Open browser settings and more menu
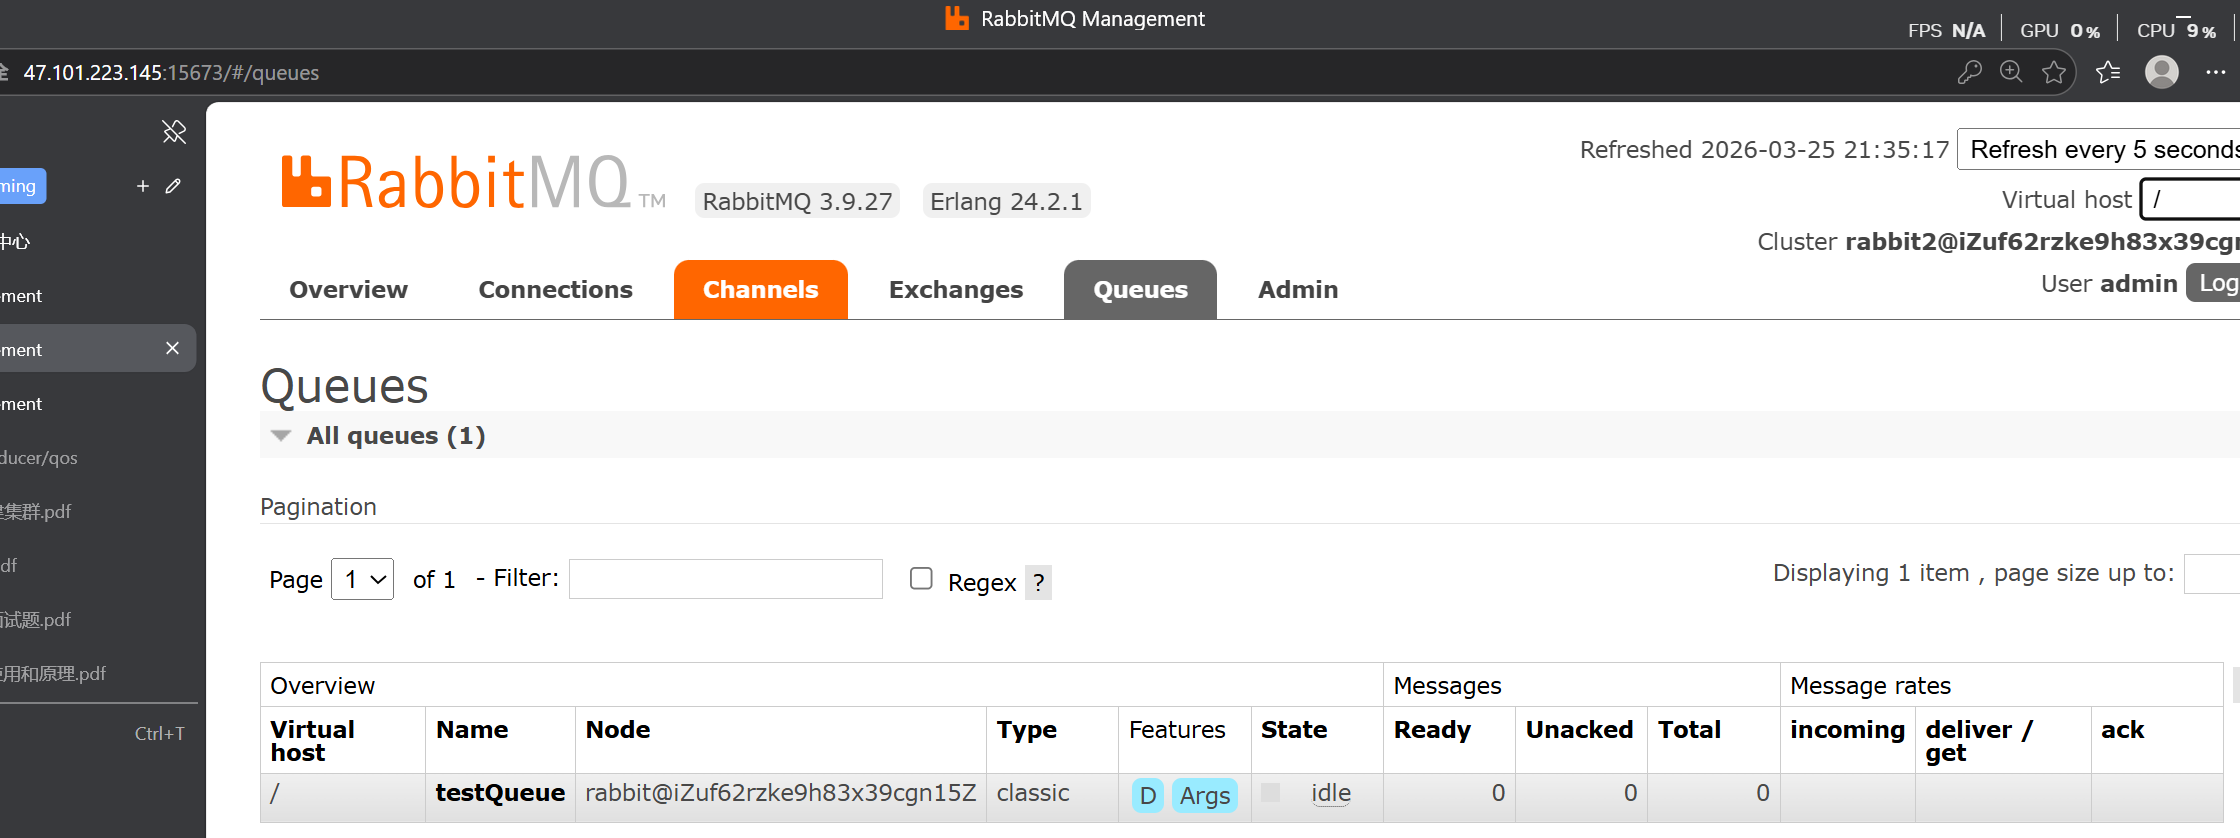2240x838 pixels. (2216, 72)
